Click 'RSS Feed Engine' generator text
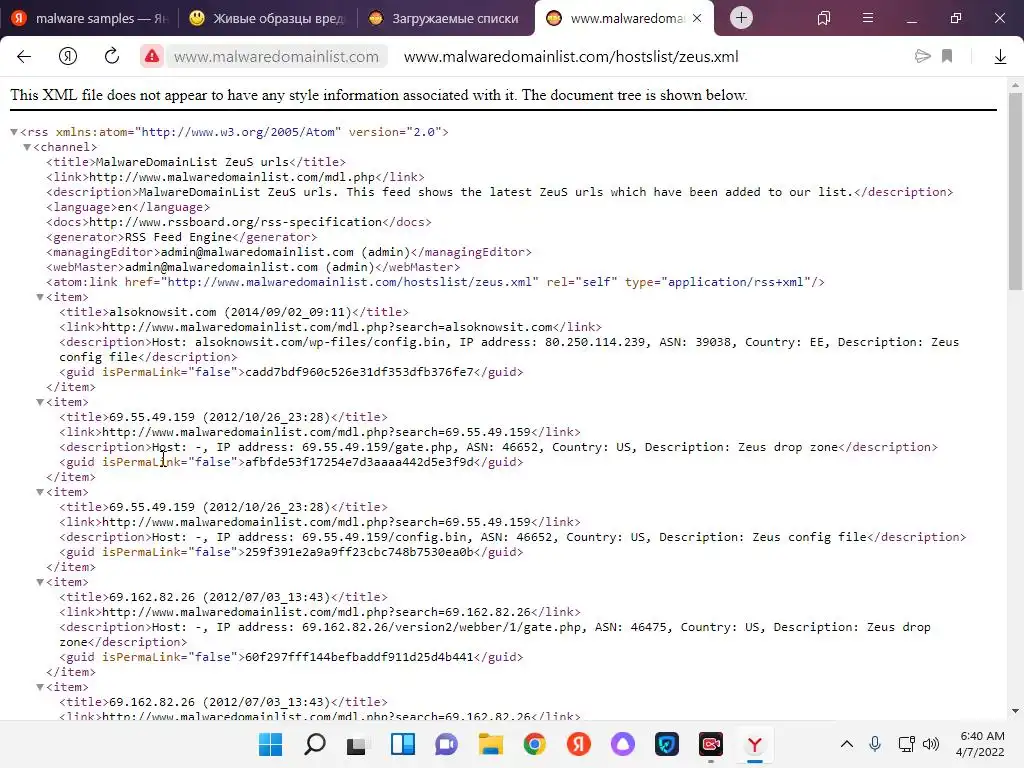 [178, 237]
